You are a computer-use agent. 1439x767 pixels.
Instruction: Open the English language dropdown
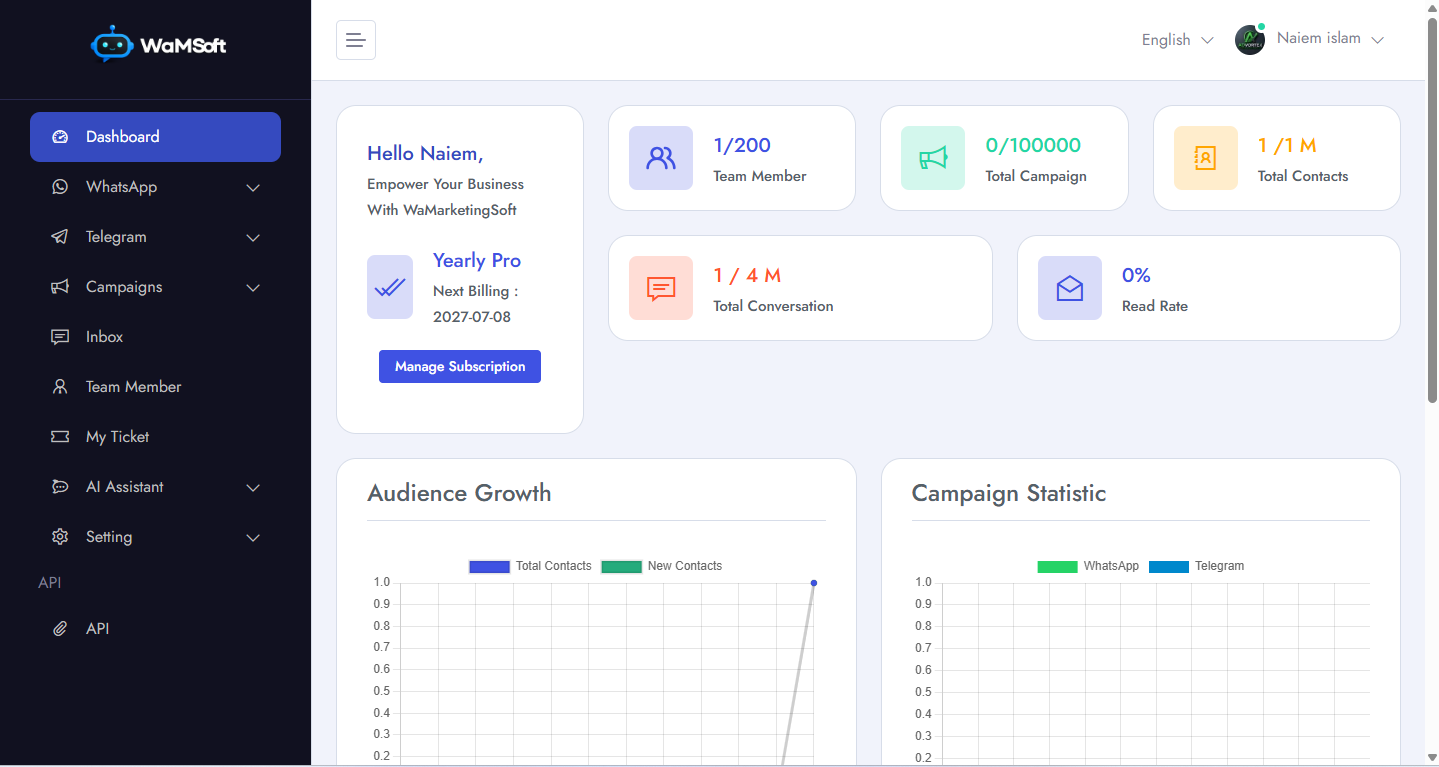(x=1177, y=40)
